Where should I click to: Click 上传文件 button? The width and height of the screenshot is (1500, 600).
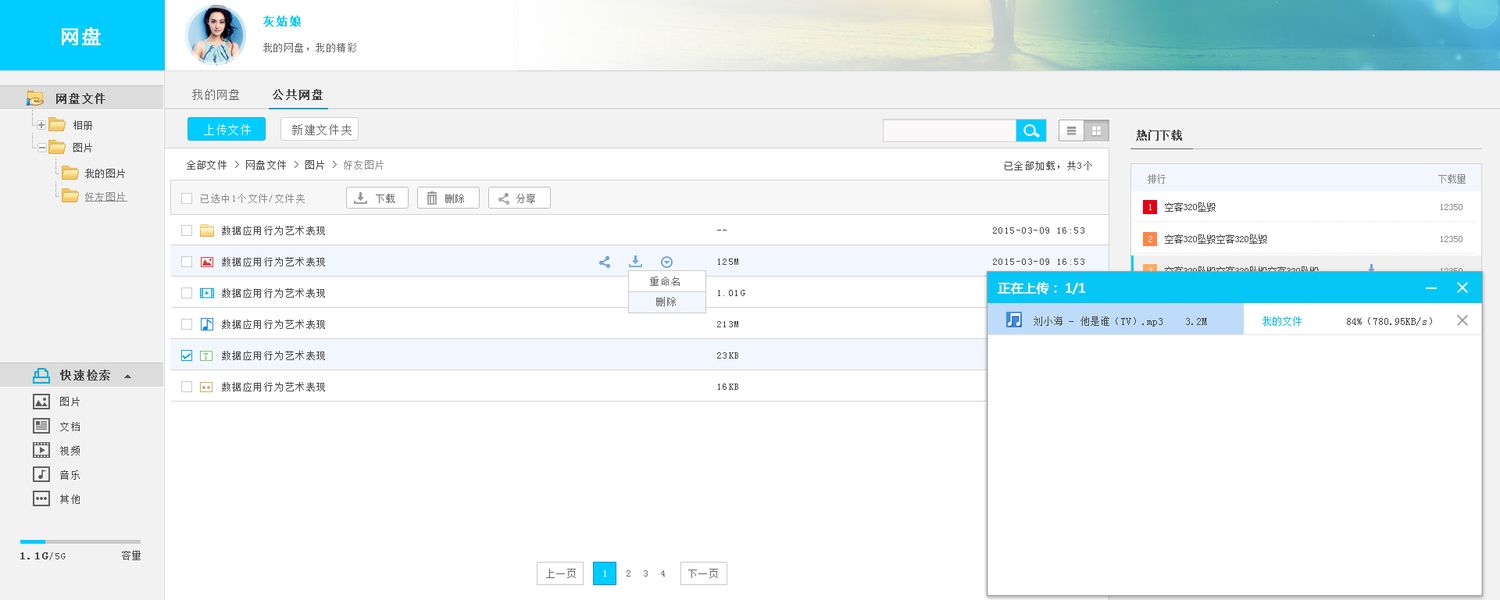coord(227,129)
